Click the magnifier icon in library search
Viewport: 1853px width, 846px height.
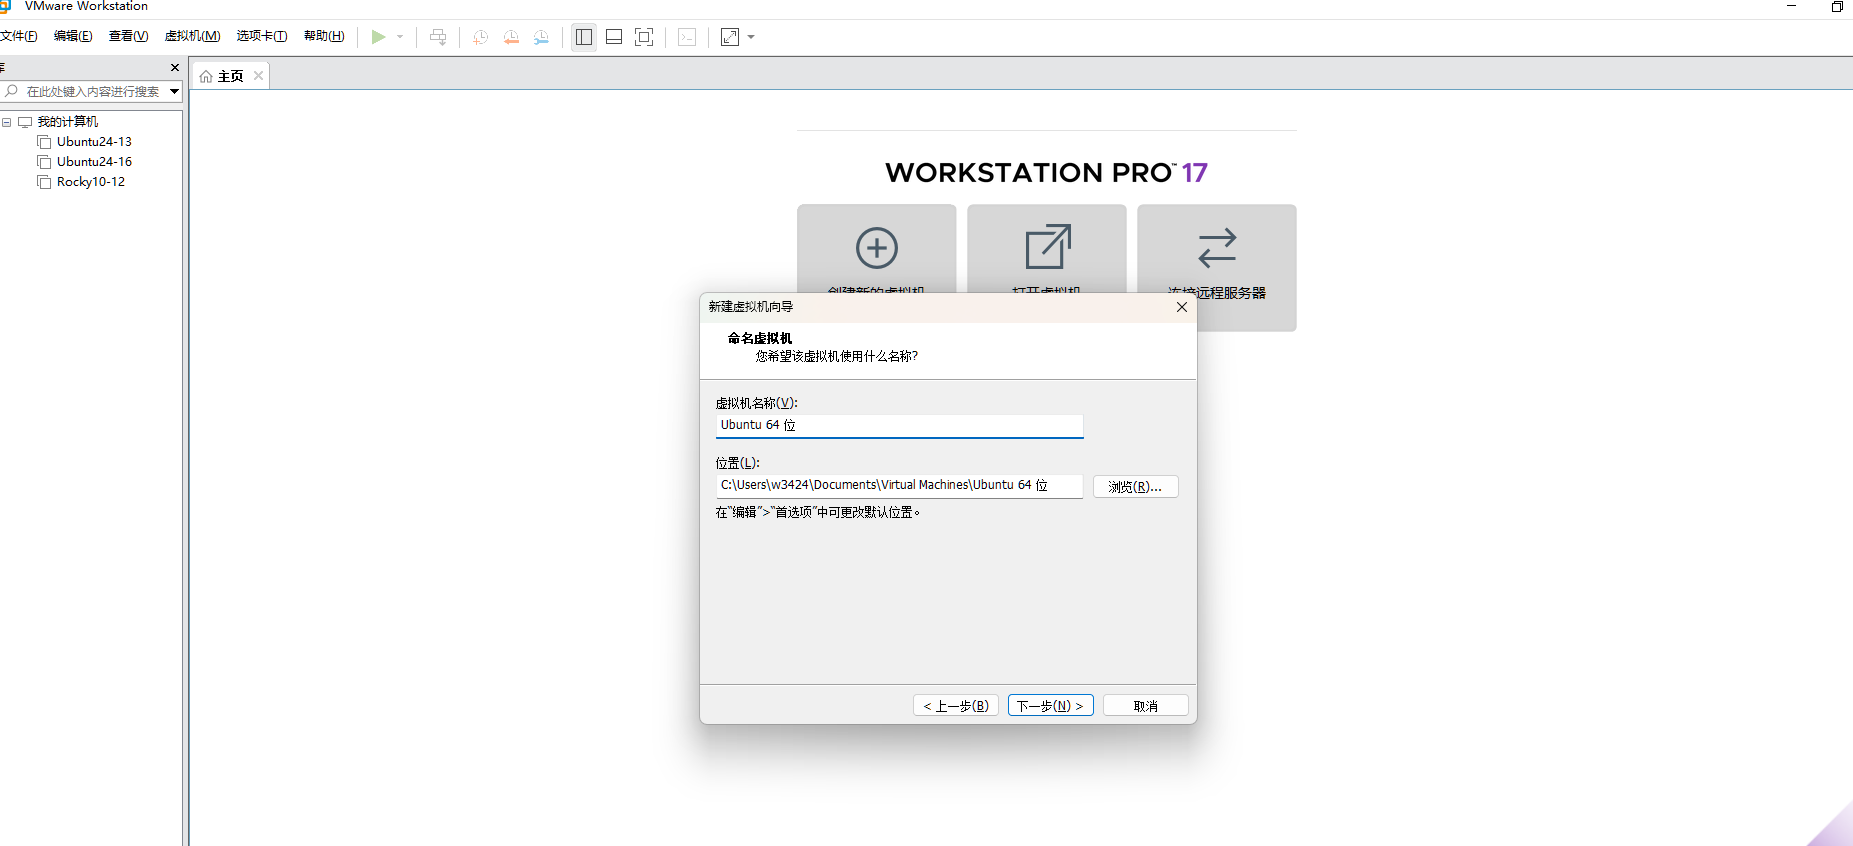pos(11,91)
